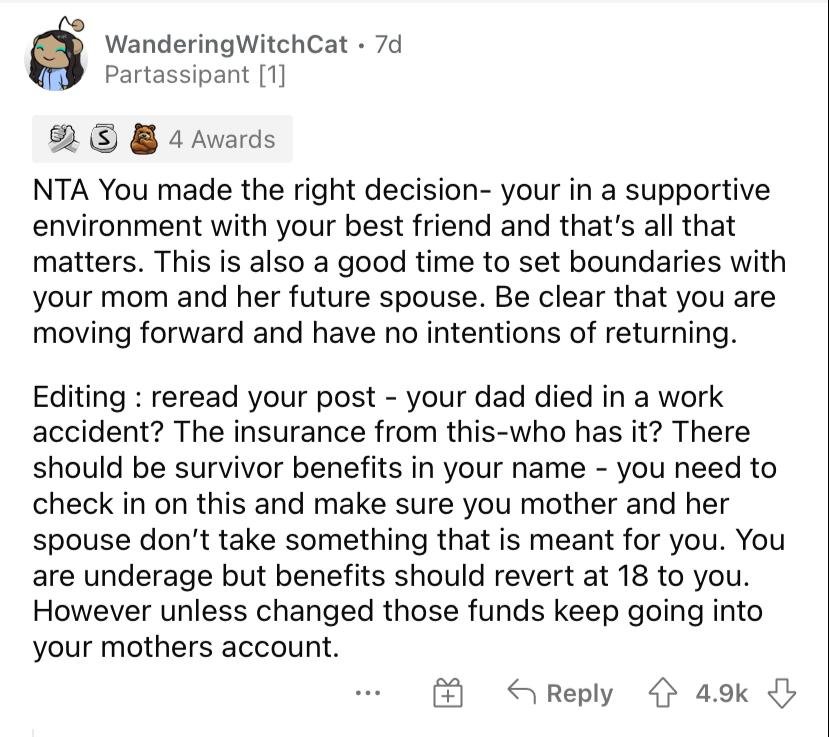Click the Reply text label

click(579, 693)
